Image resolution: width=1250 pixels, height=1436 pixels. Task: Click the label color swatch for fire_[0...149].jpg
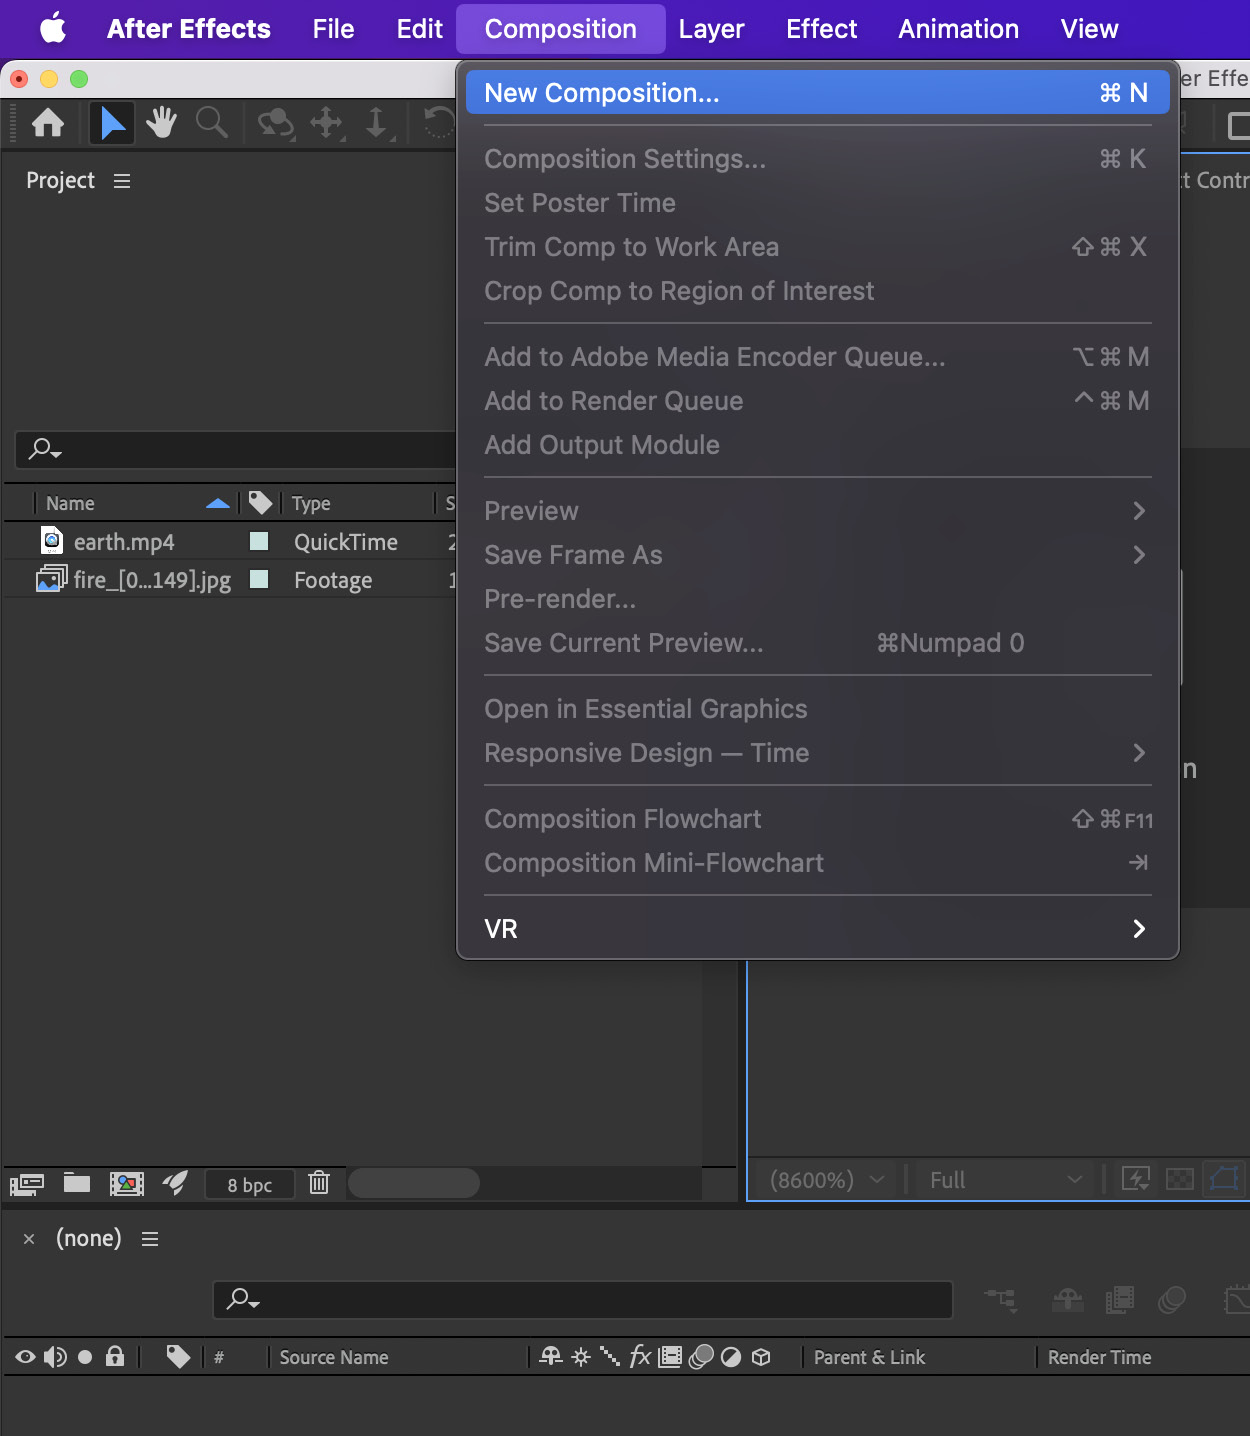pyautogui.click(x=259, y=579)
